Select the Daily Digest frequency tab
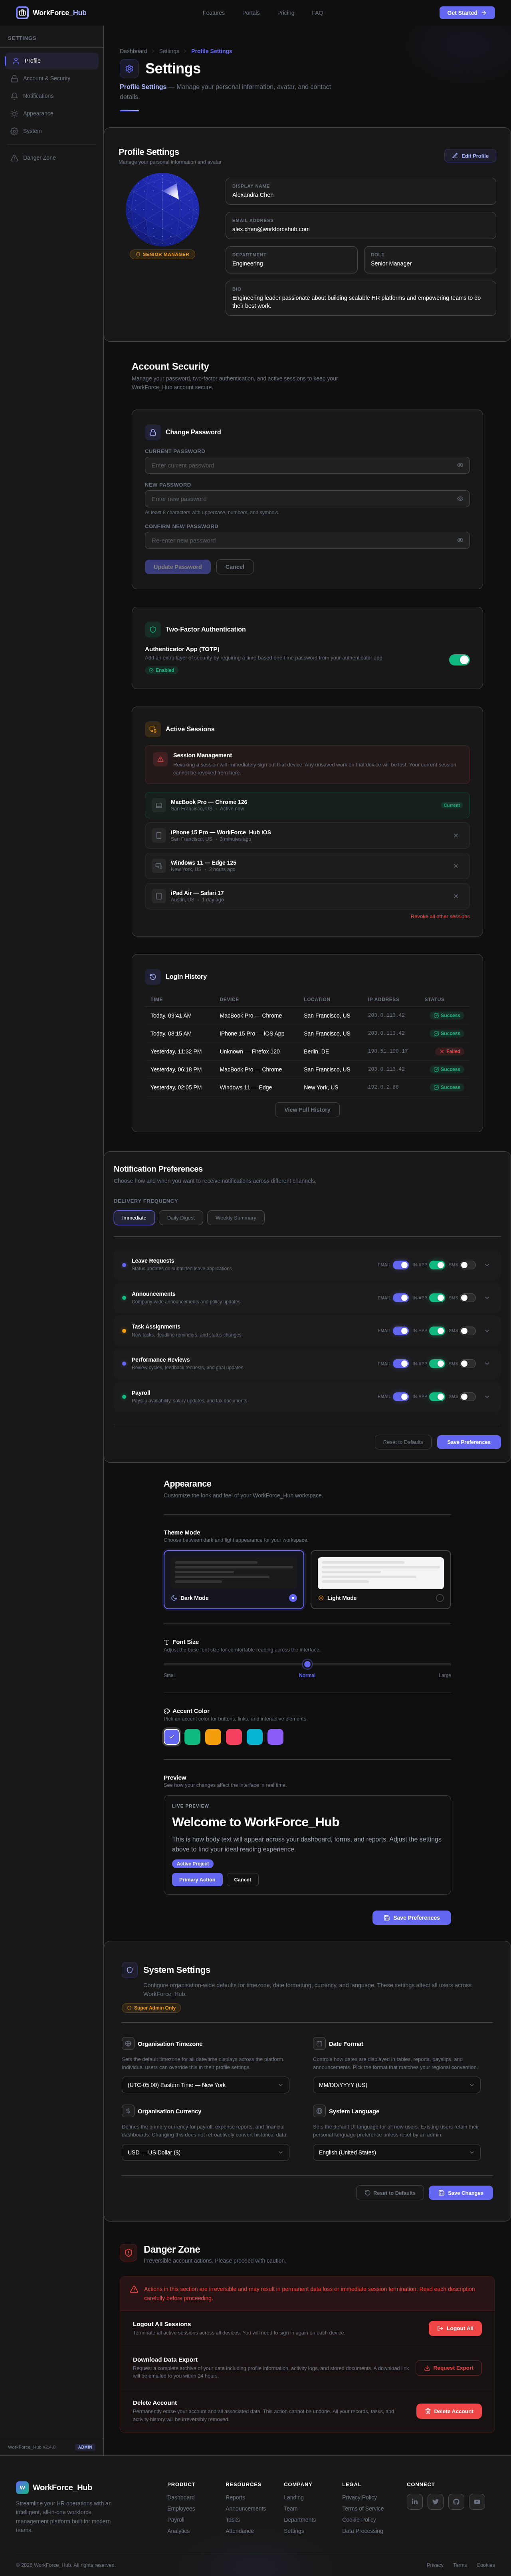 click(x=181, y=1218)
